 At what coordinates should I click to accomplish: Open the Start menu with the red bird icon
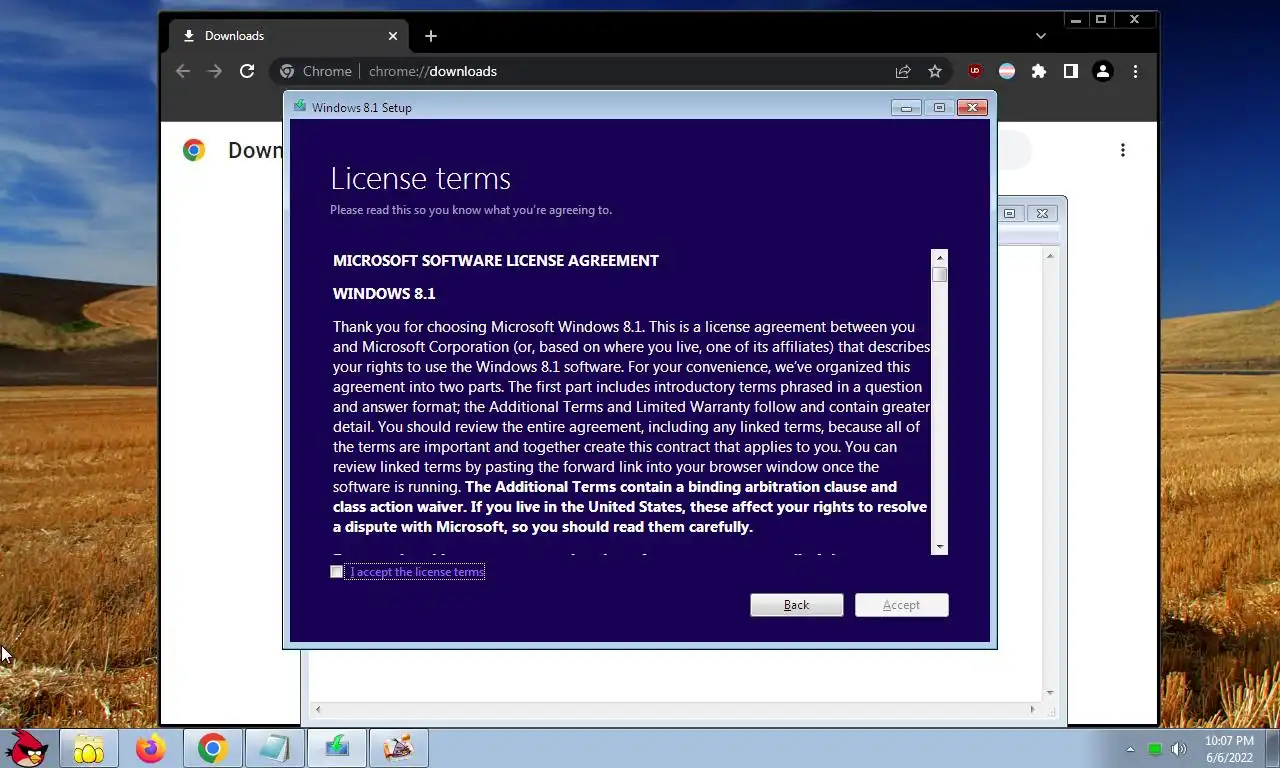(x=27, y=748)
